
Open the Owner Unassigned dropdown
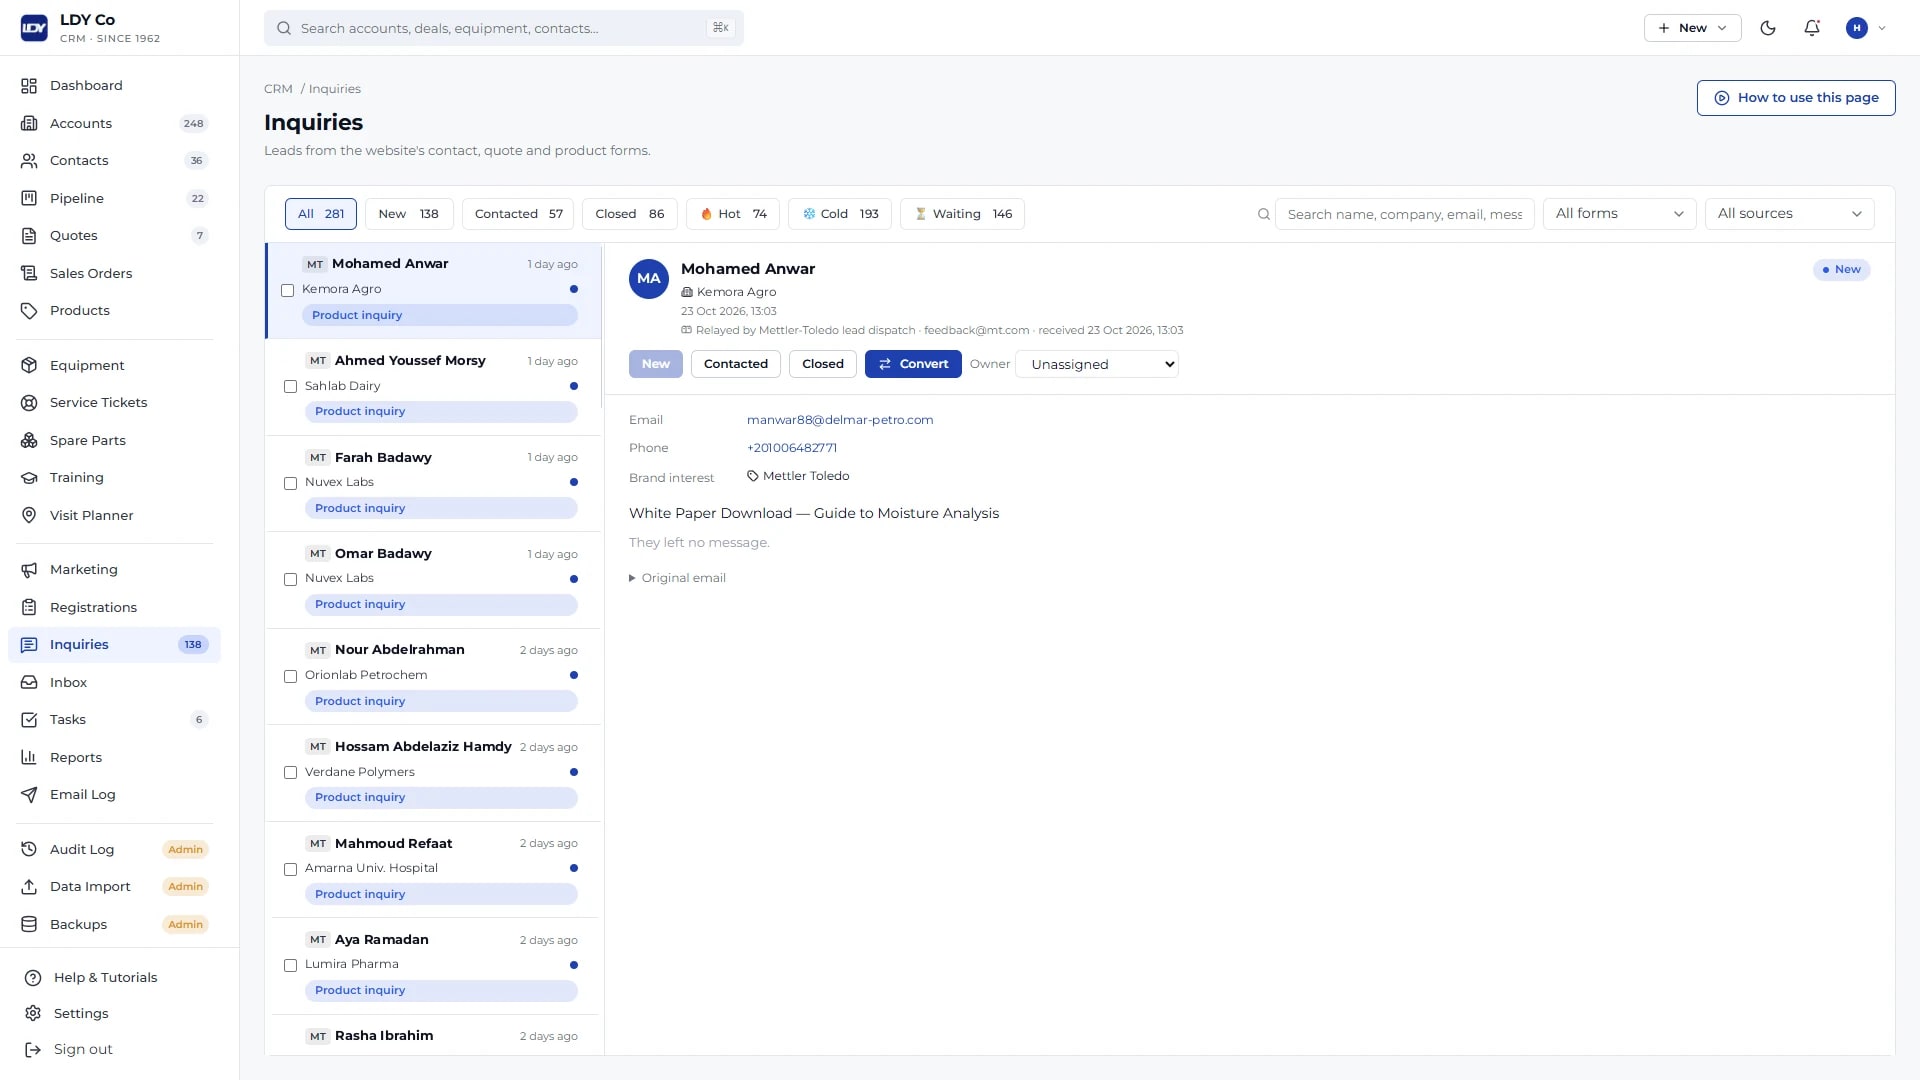(1097, 364)
